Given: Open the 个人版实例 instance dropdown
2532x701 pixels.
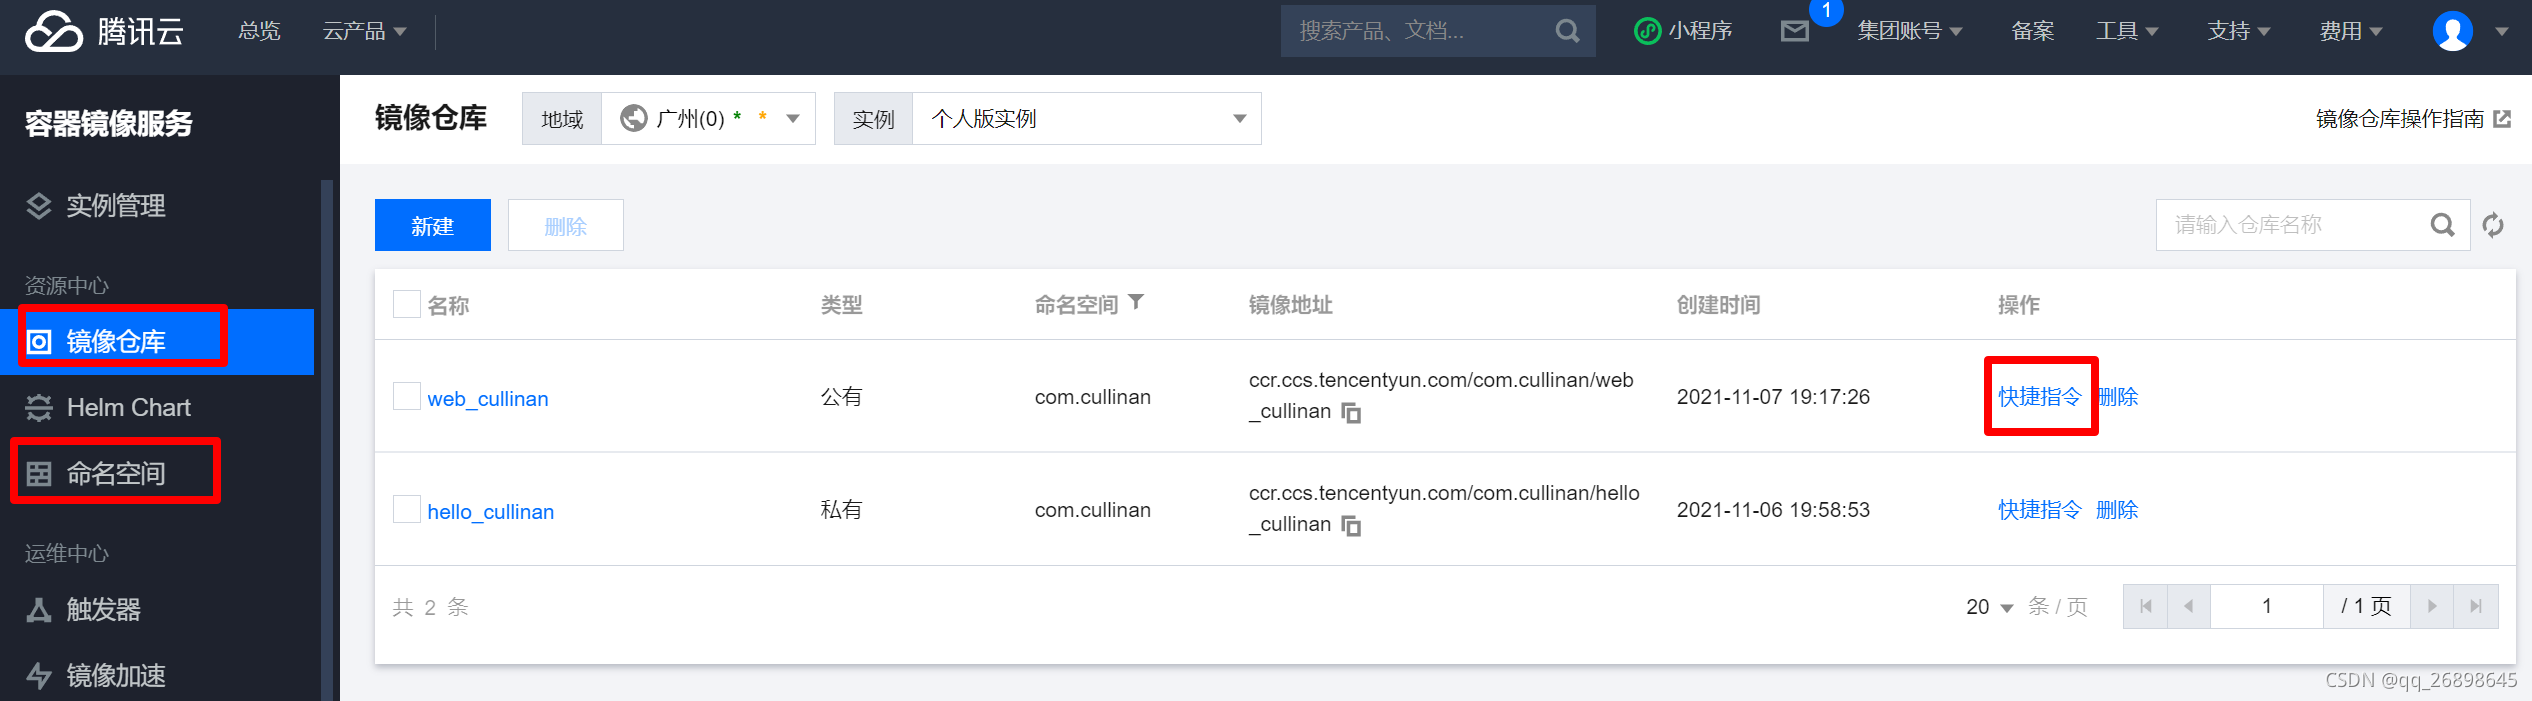Looking at the screenshot, I should pyautogui.click(x=1087, y=119).
